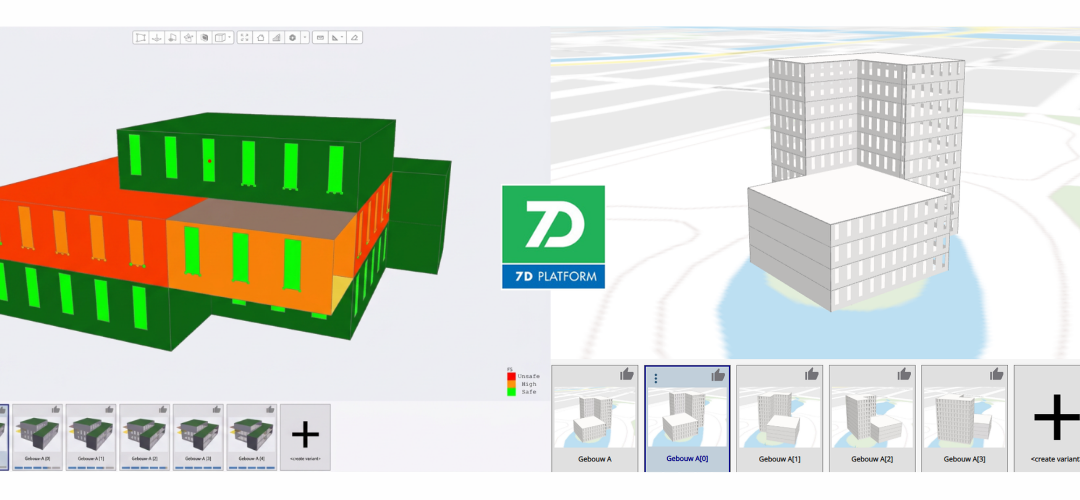Select the white tower Gebouw A[1] variant

click(x=779, y=418)
